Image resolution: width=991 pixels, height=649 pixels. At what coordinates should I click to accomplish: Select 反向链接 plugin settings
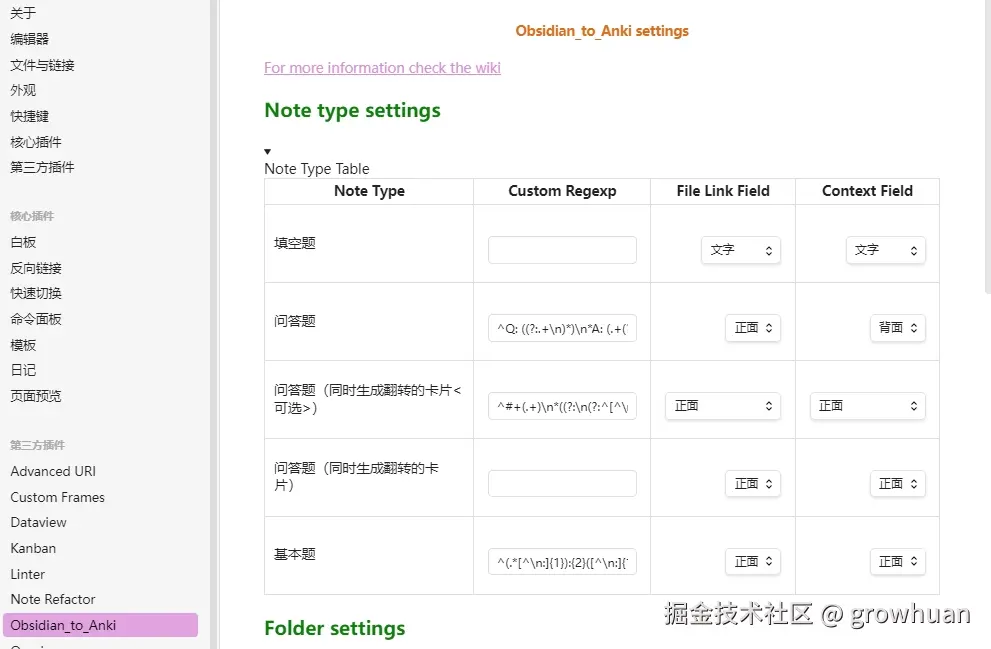(x=36, y=268)
